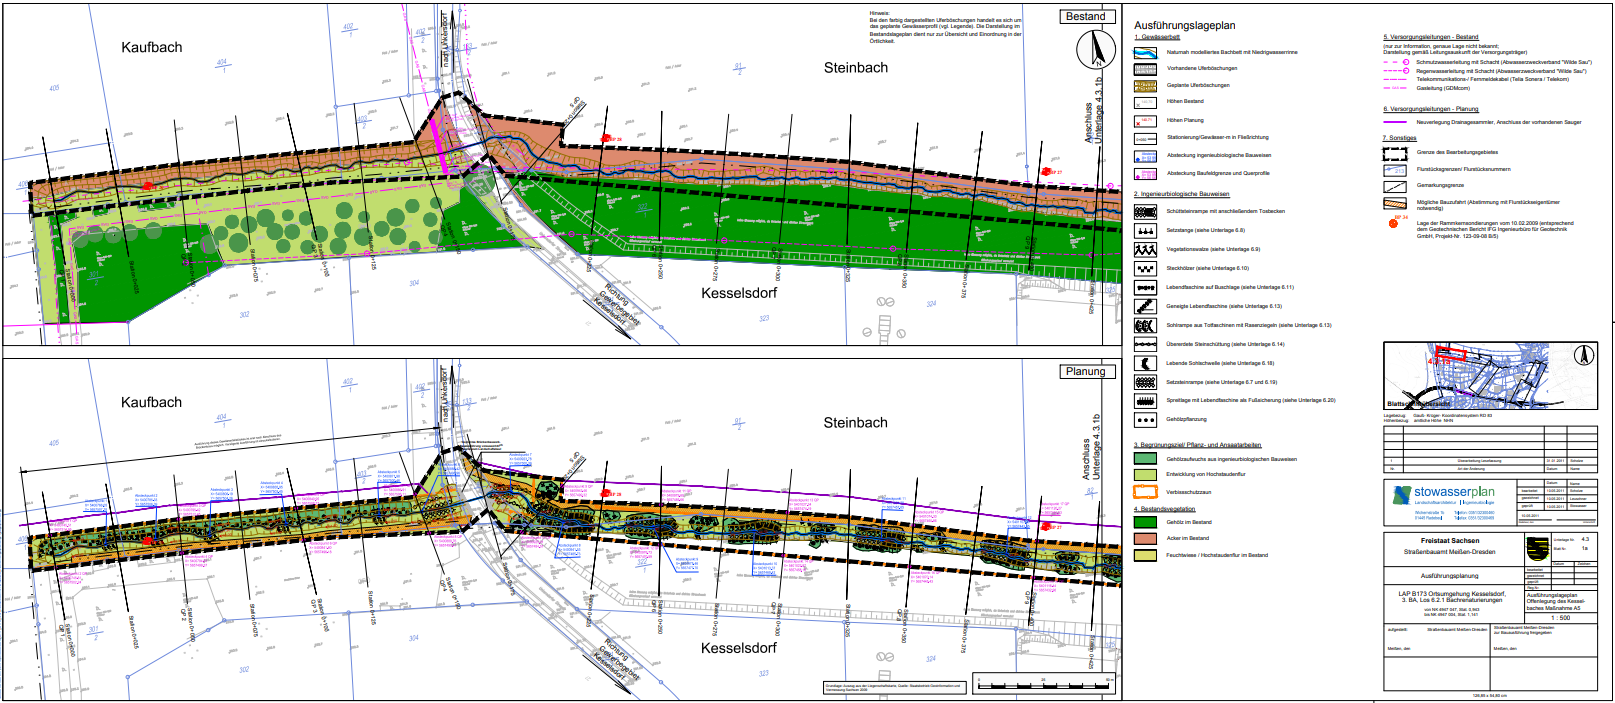1615x703 pixels.
Task: Click the dark green Gehölz im Bestand swatch
Action: coord(1145,522)
